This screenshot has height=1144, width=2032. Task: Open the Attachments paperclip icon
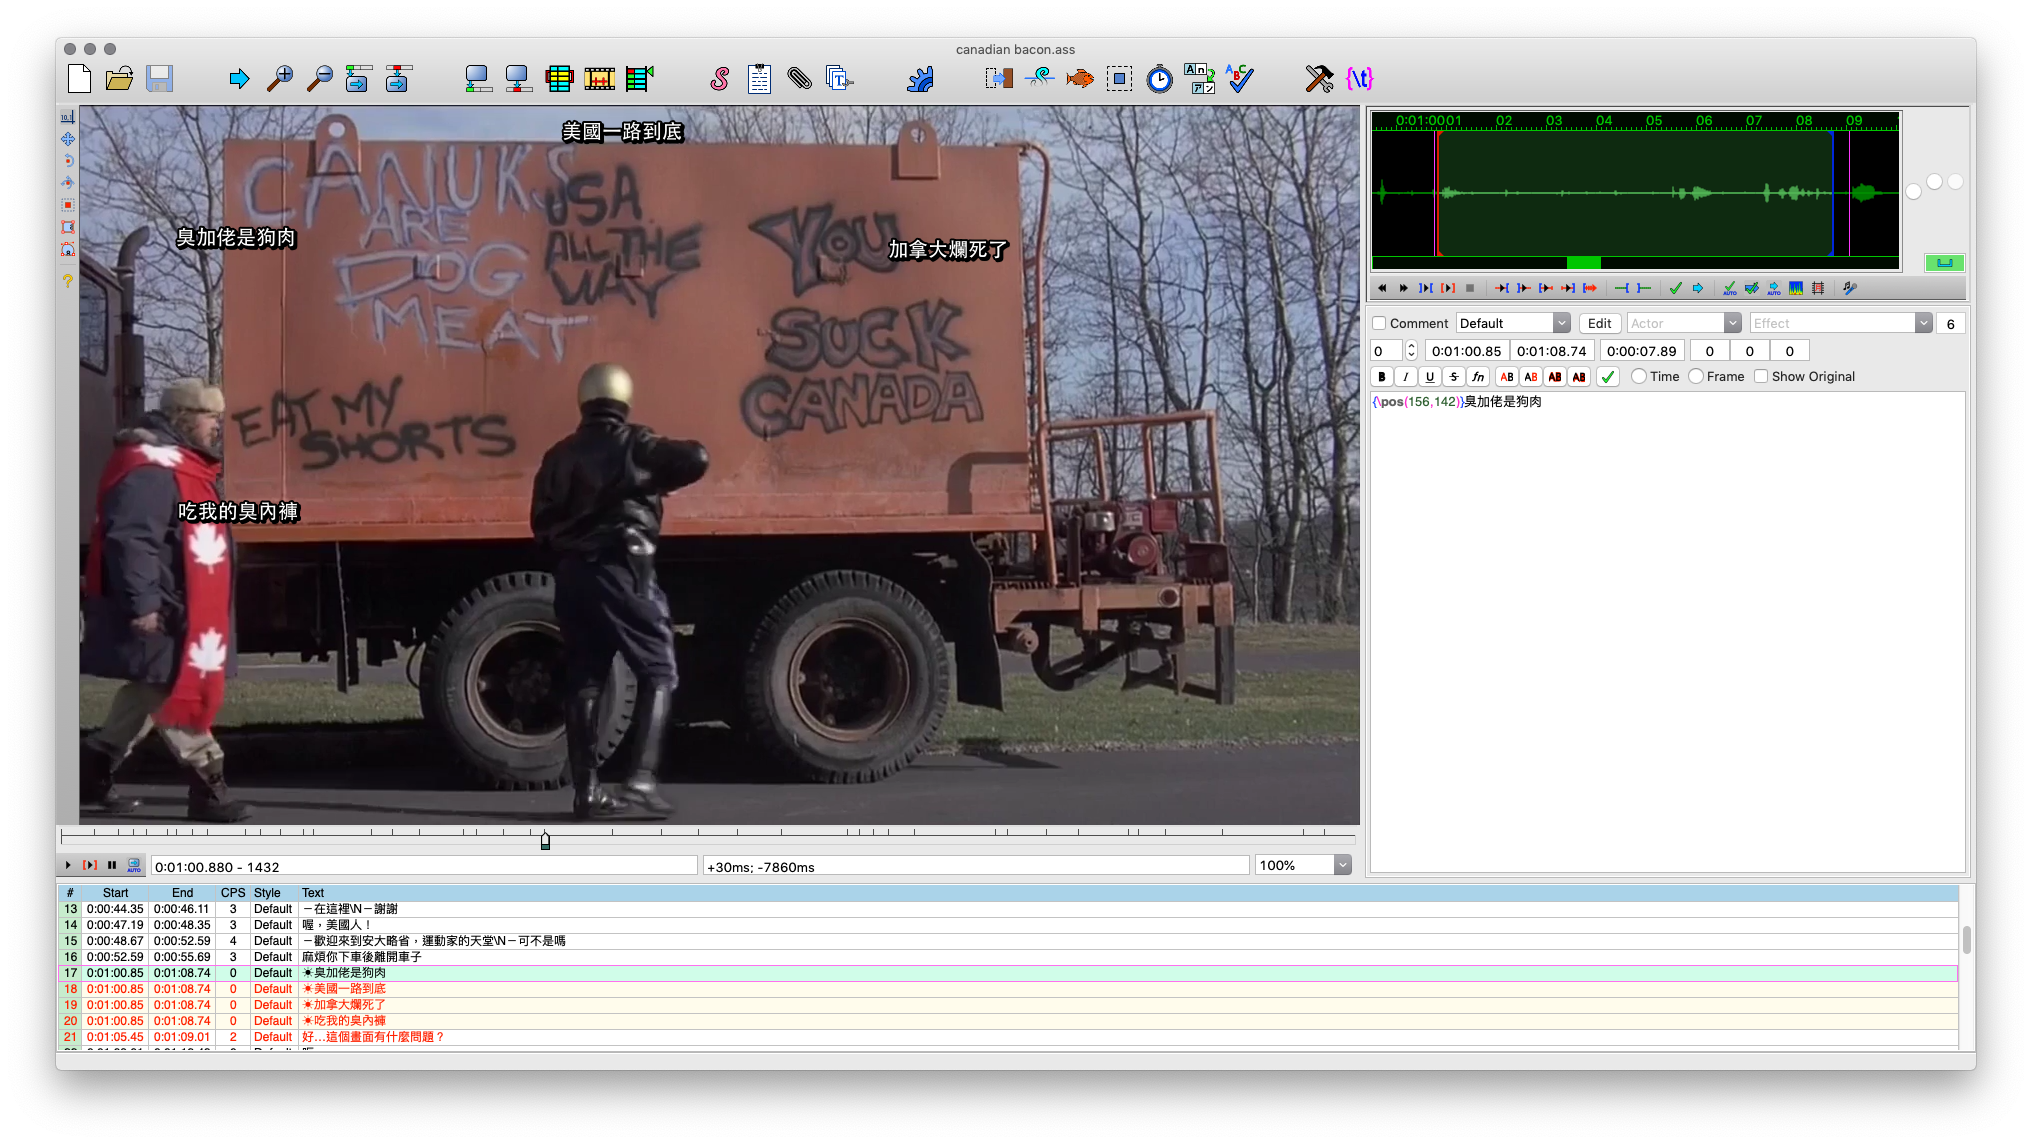point(799,78)
